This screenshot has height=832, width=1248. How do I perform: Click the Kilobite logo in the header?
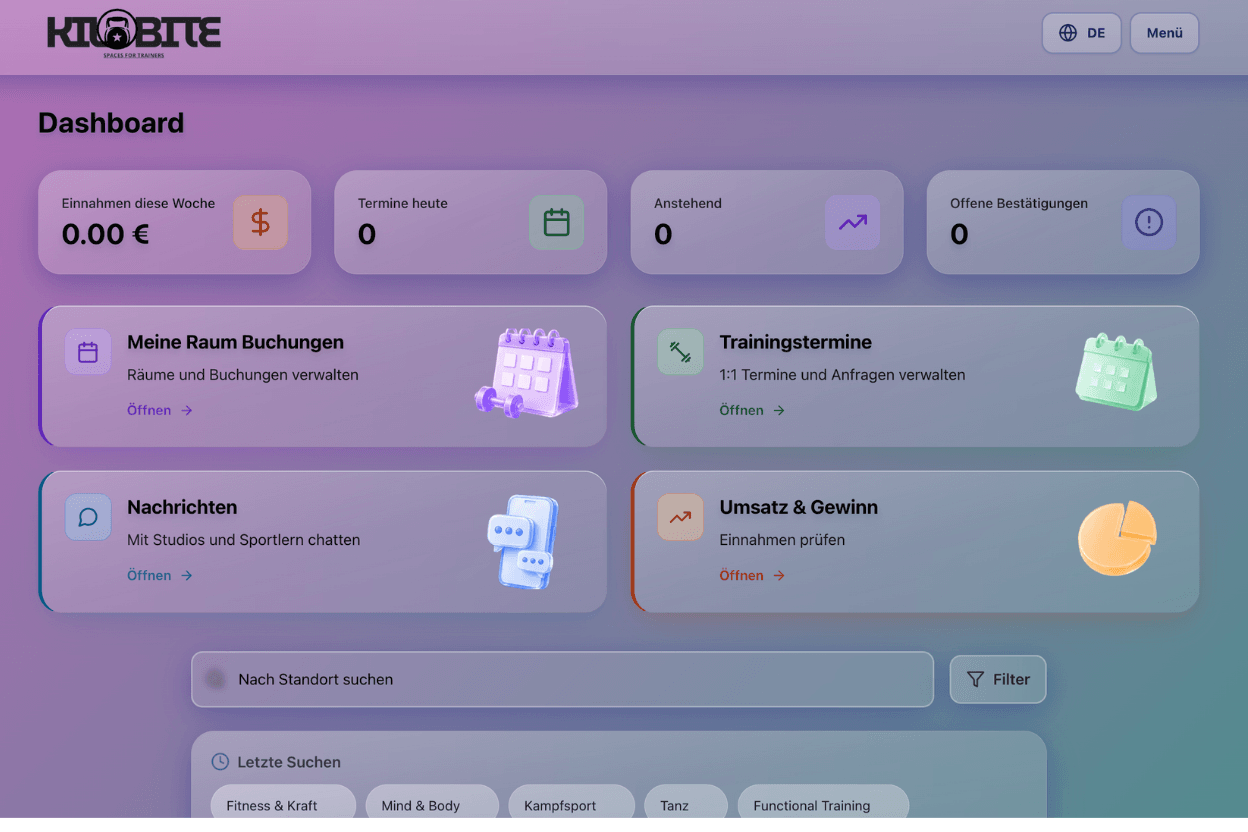click(134, 33)
